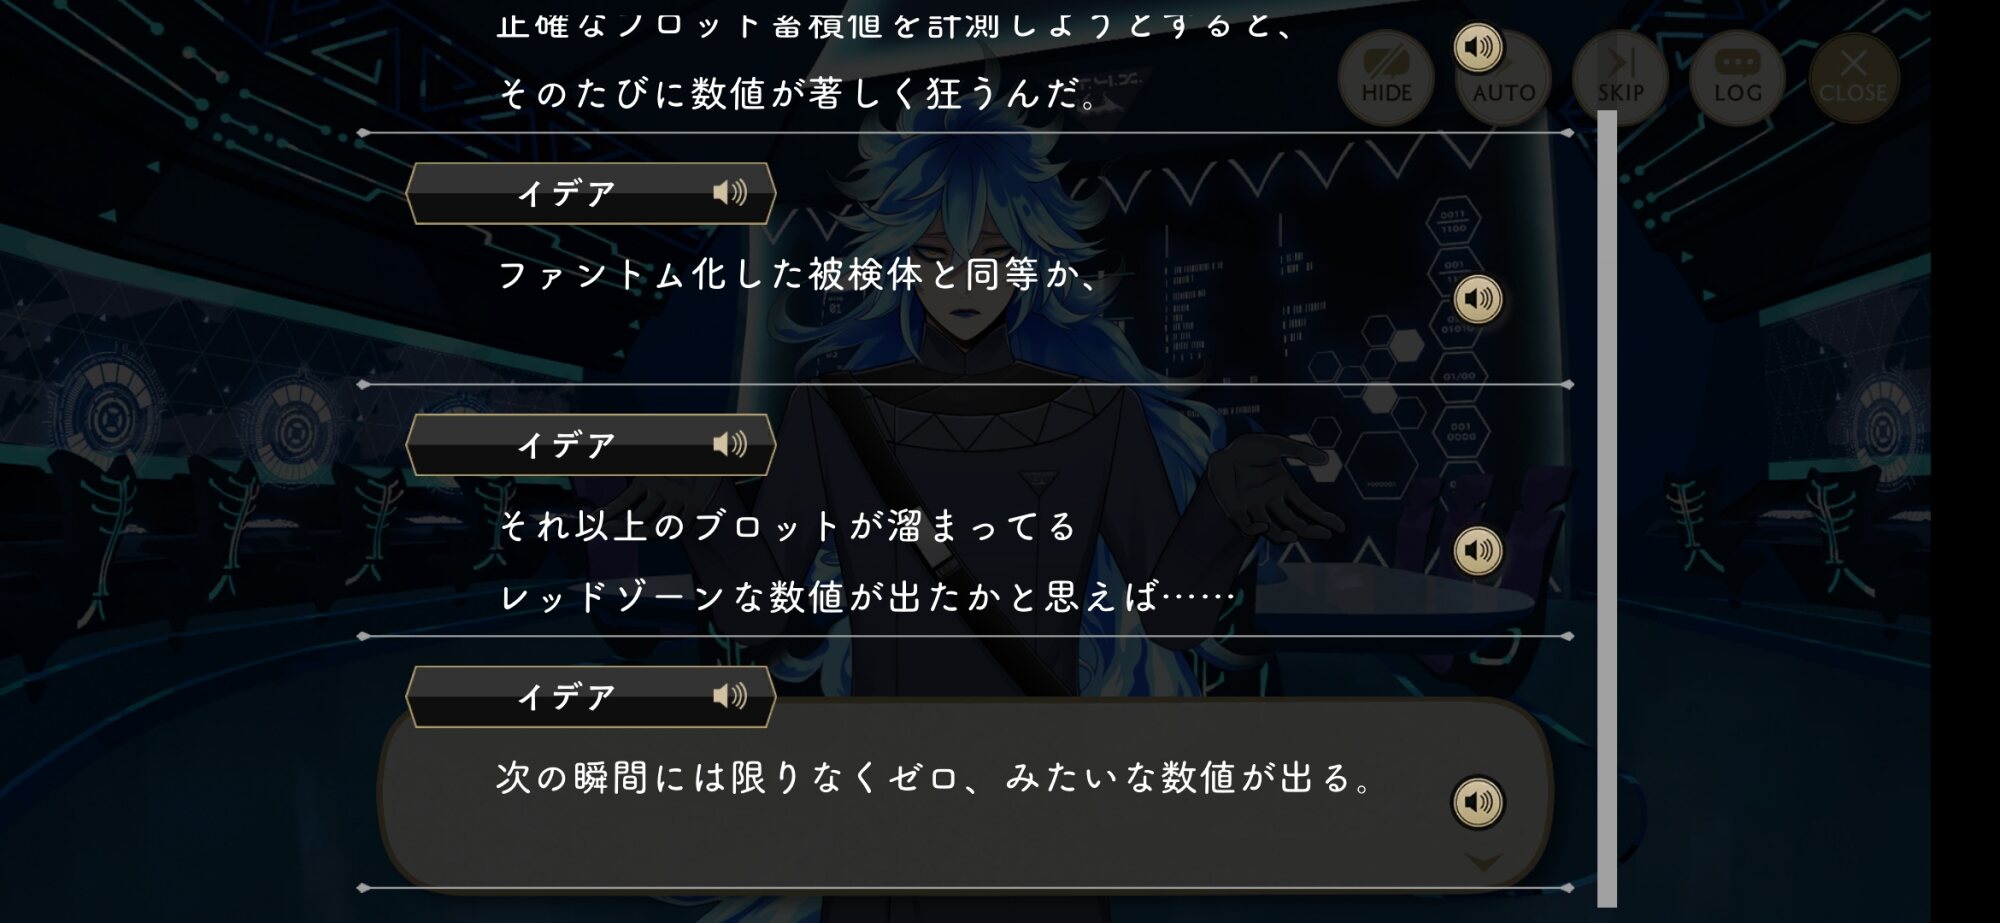Play voice for the ファントム化した被検体 line
The image size is (2000, 923).
1478,299
